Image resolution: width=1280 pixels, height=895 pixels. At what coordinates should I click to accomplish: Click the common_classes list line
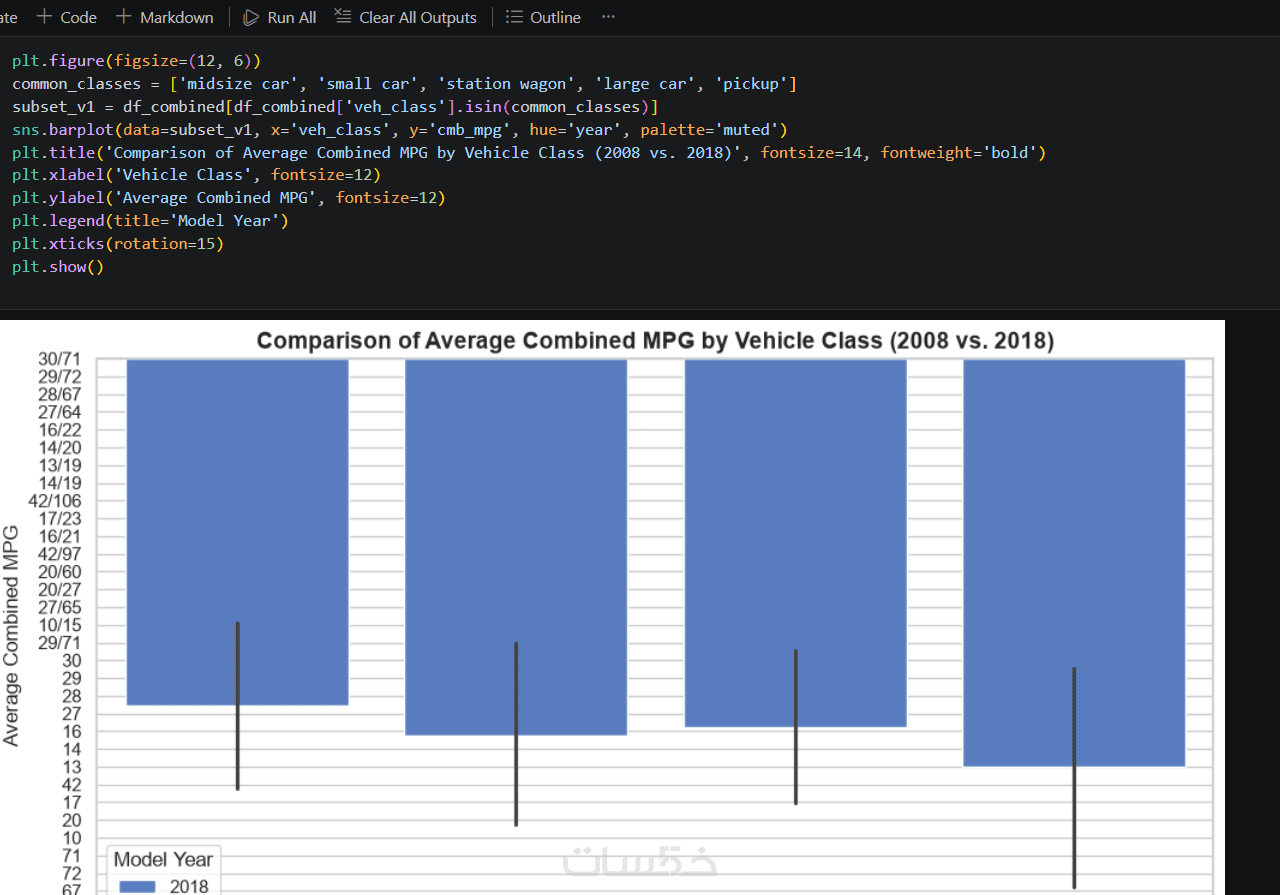tap(405, 84)
